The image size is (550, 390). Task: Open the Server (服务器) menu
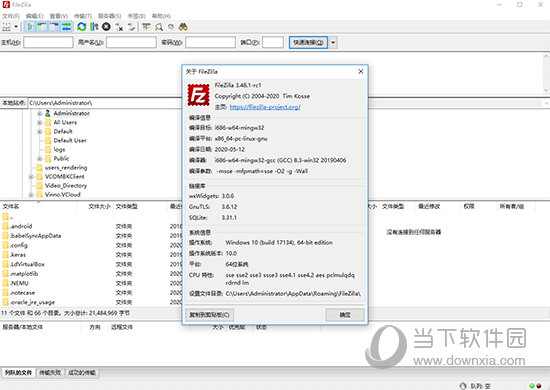coord(109,16)
